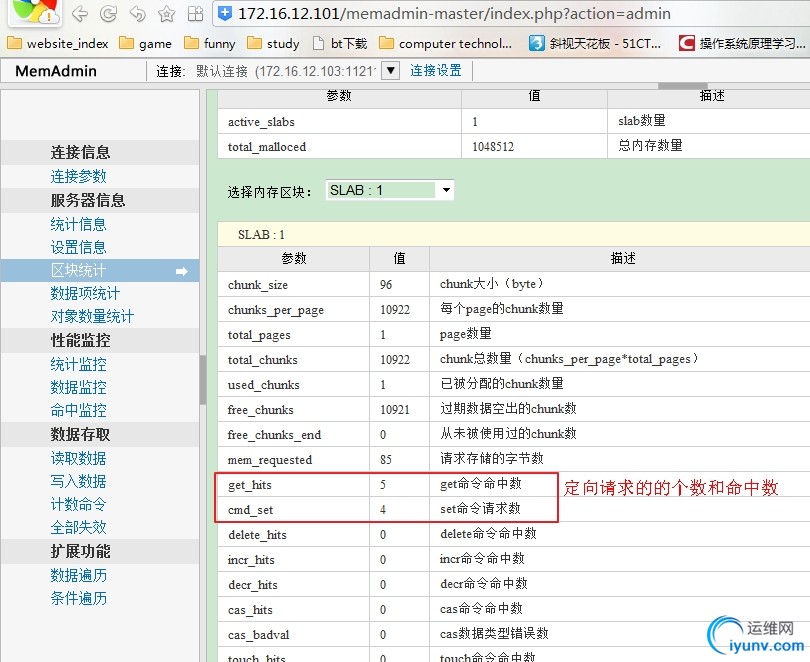Open the SLAB : 1 memory block dropdown
This screenshot has width=810, height=662.
tap(390, 191)
